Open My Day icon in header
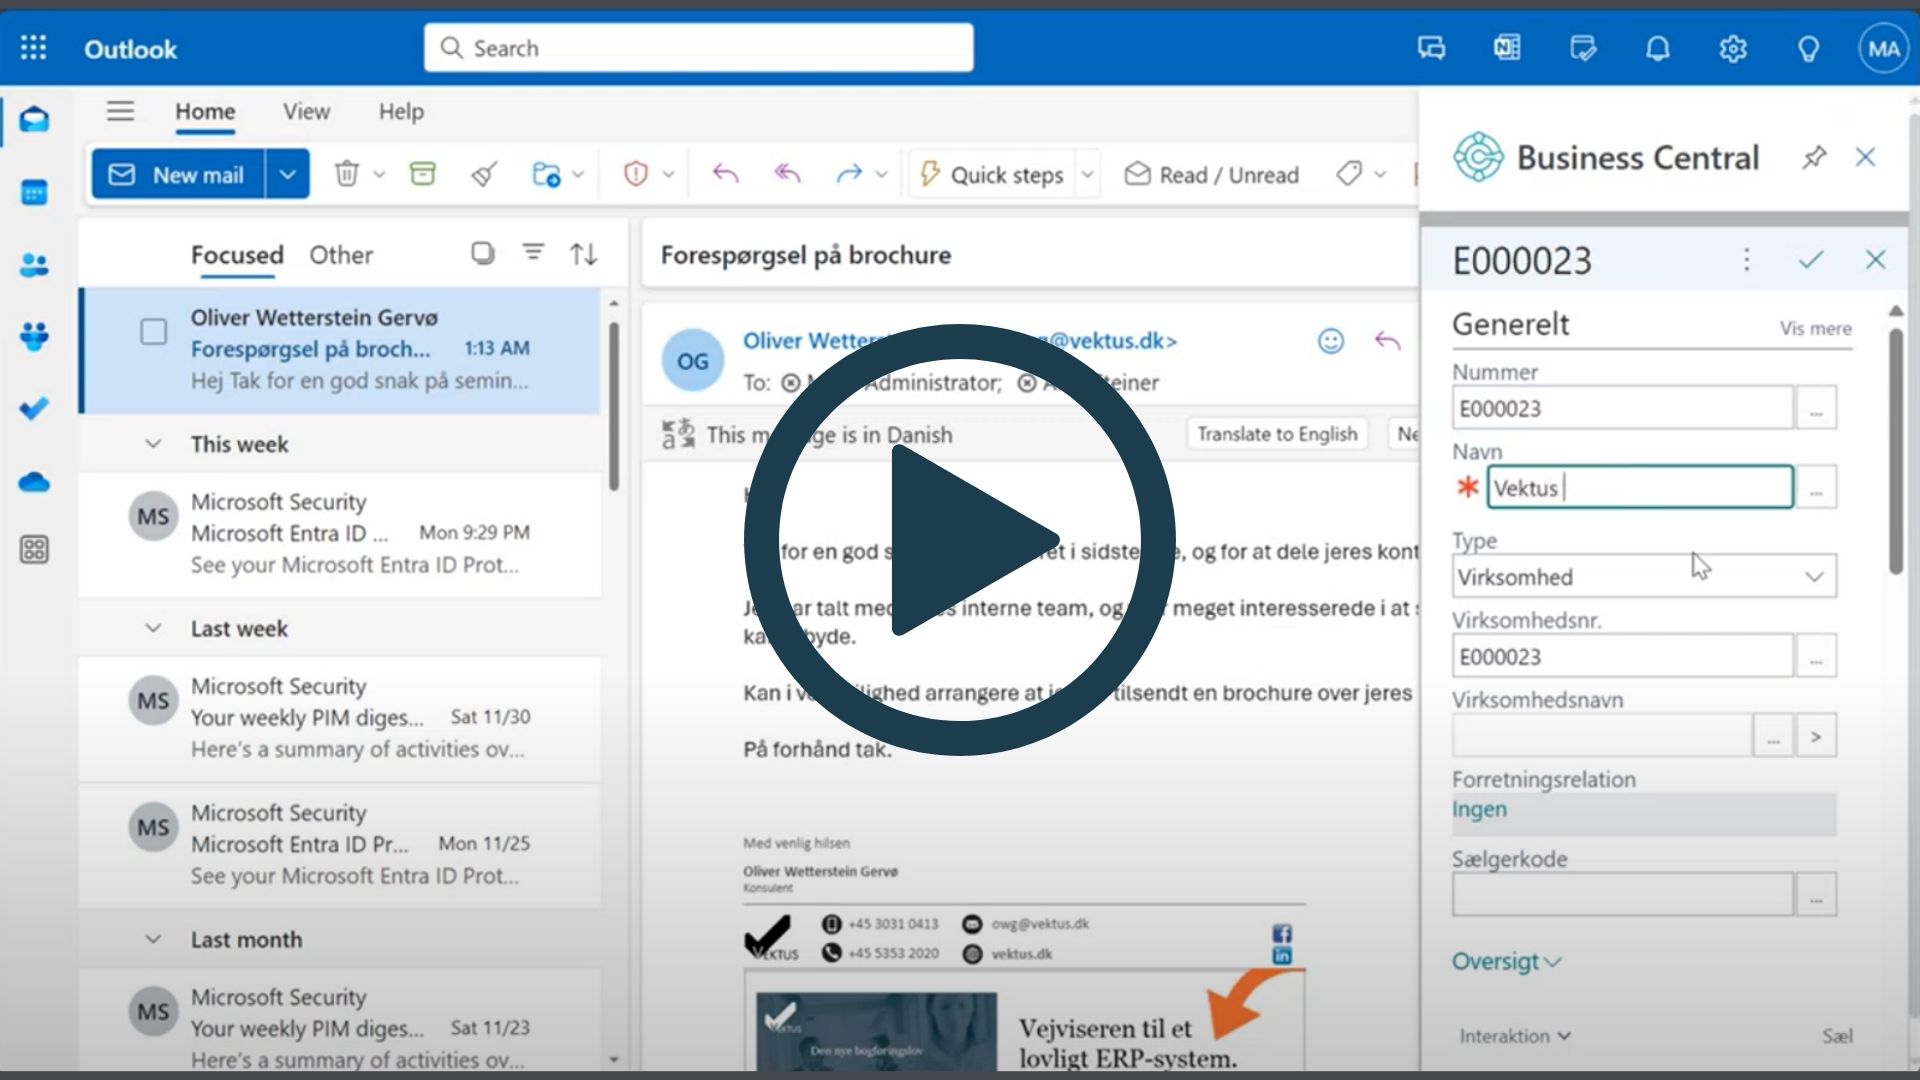Image resolution: width=1920 pixels, height=1080 pixels. pos(1583,48)
